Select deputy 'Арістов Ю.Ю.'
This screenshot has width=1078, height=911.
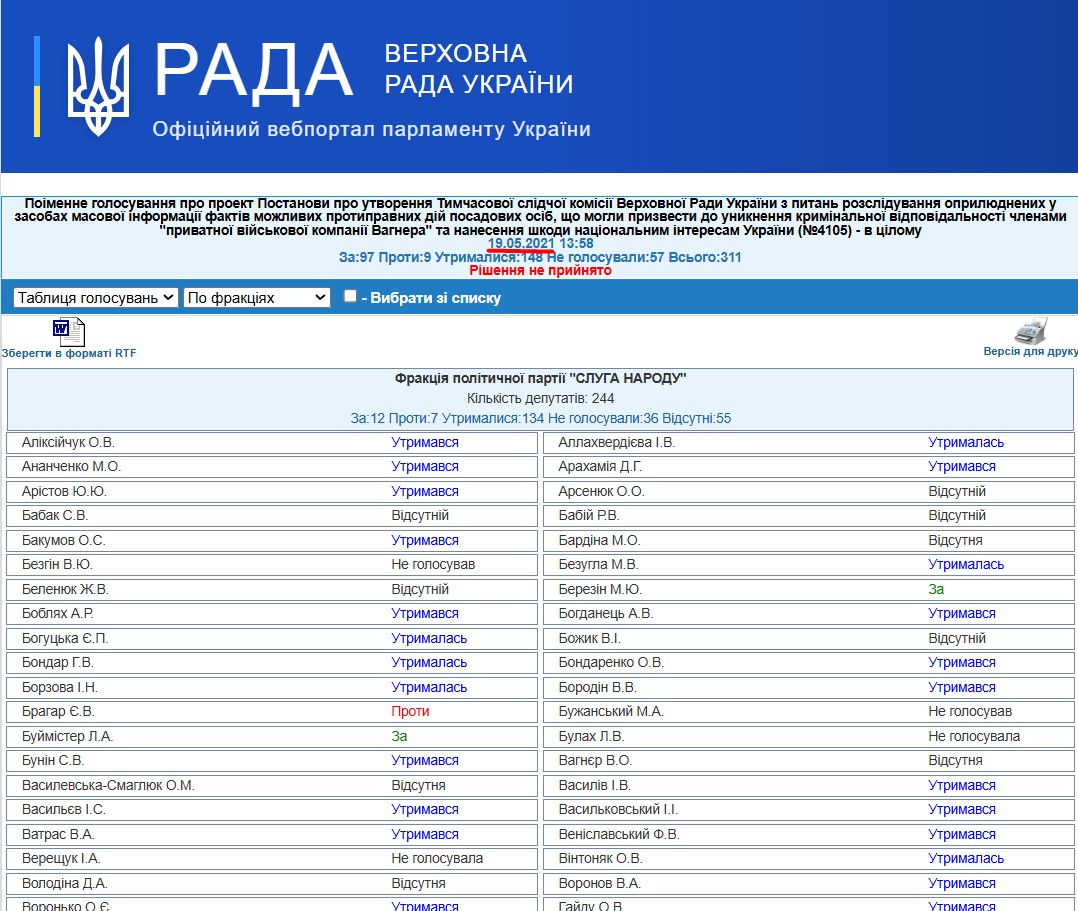coord(64,491)
